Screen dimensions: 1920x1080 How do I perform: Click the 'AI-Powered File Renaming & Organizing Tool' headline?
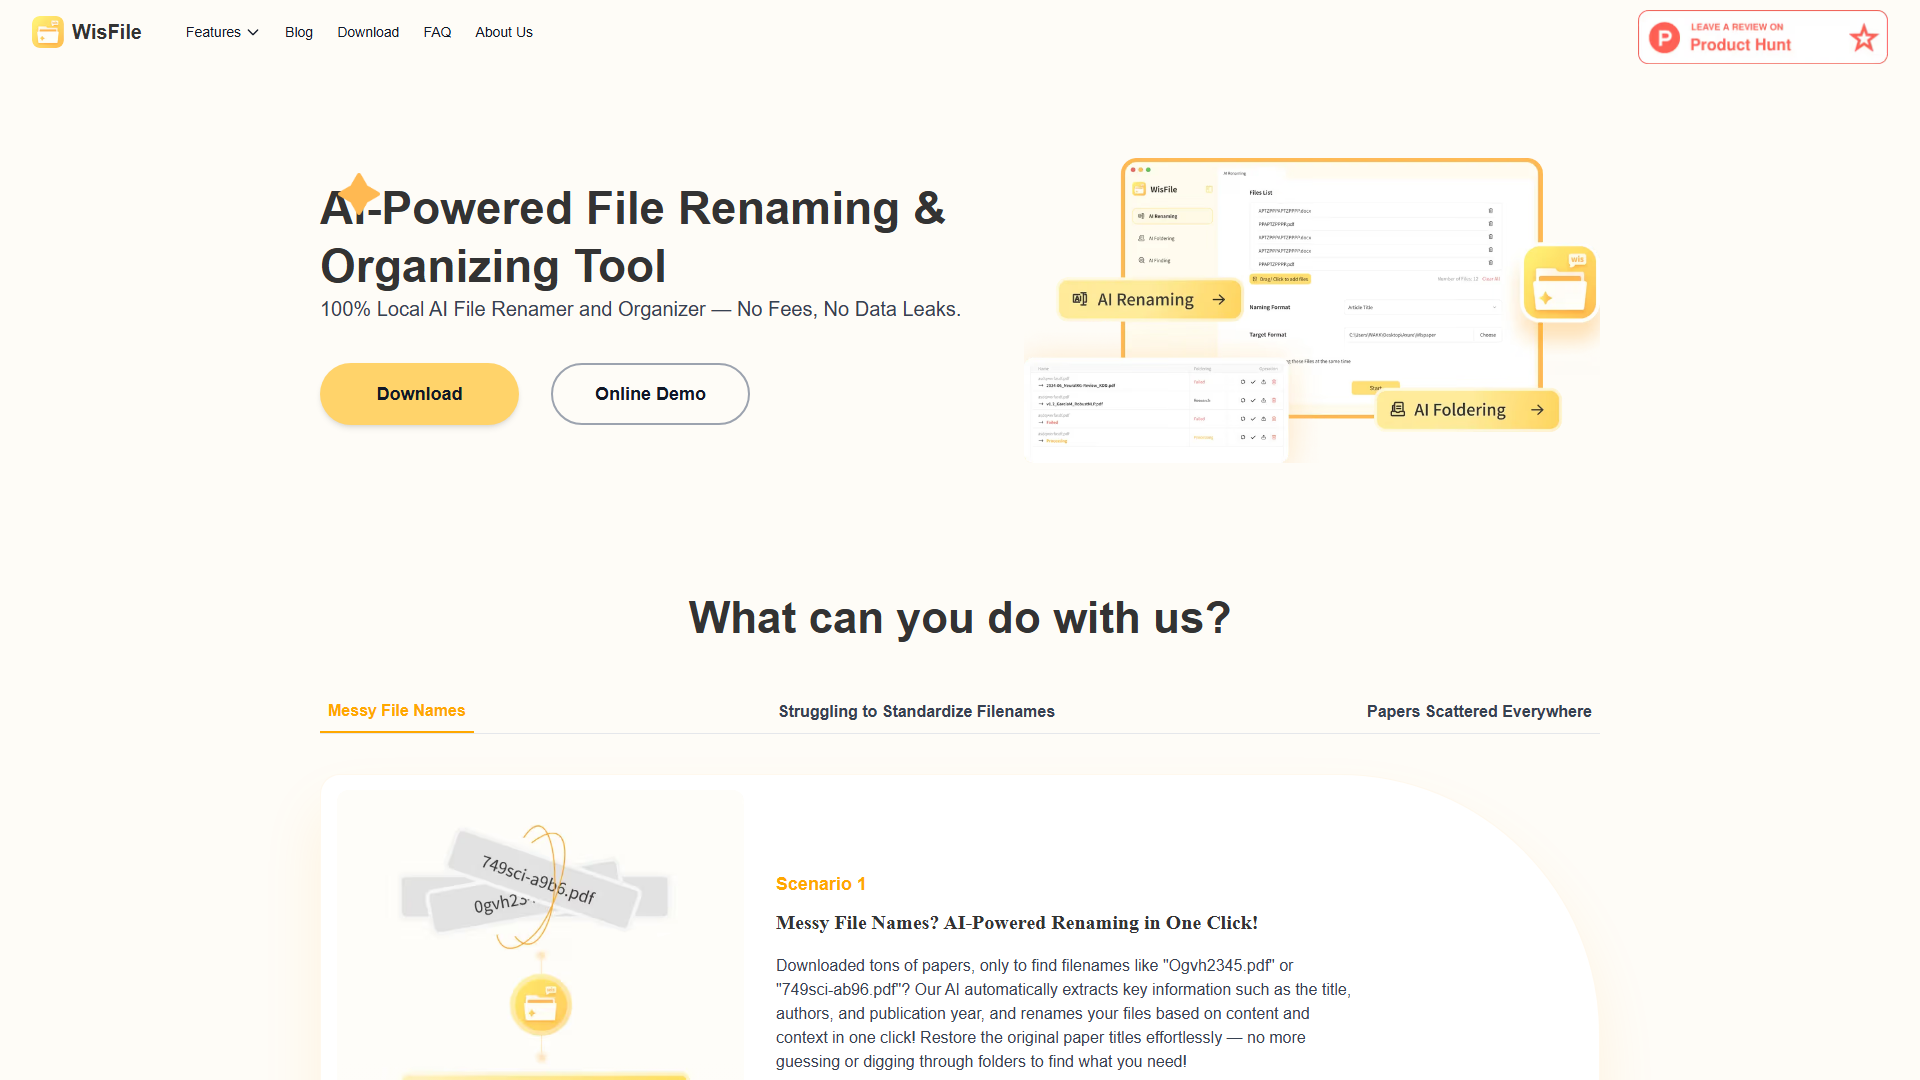coord(633,237)
